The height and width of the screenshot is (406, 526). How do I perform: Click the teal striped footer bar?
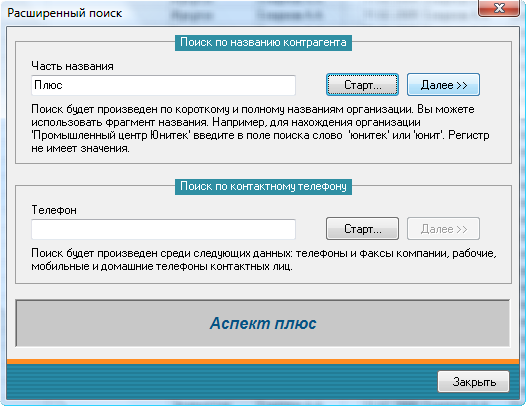click(221, 382)
